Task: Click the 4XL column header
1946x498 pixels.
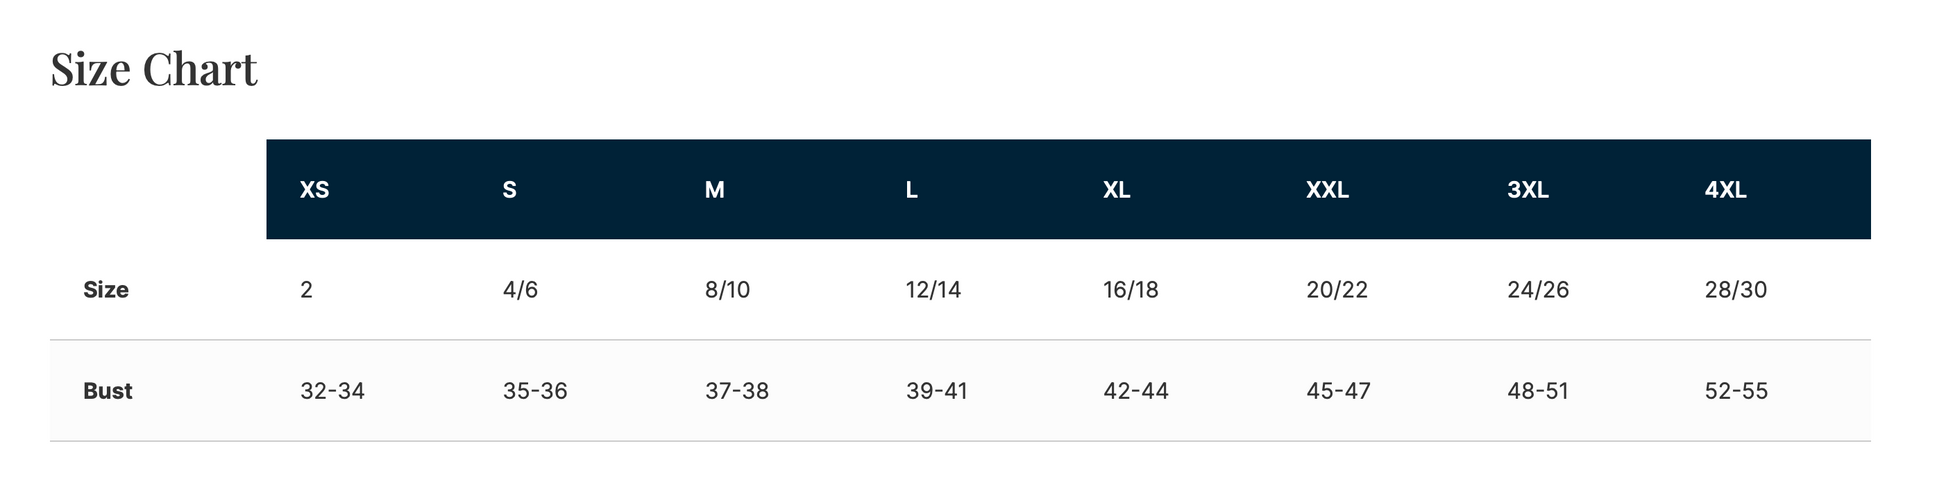Action: (x=1725, y=190)
